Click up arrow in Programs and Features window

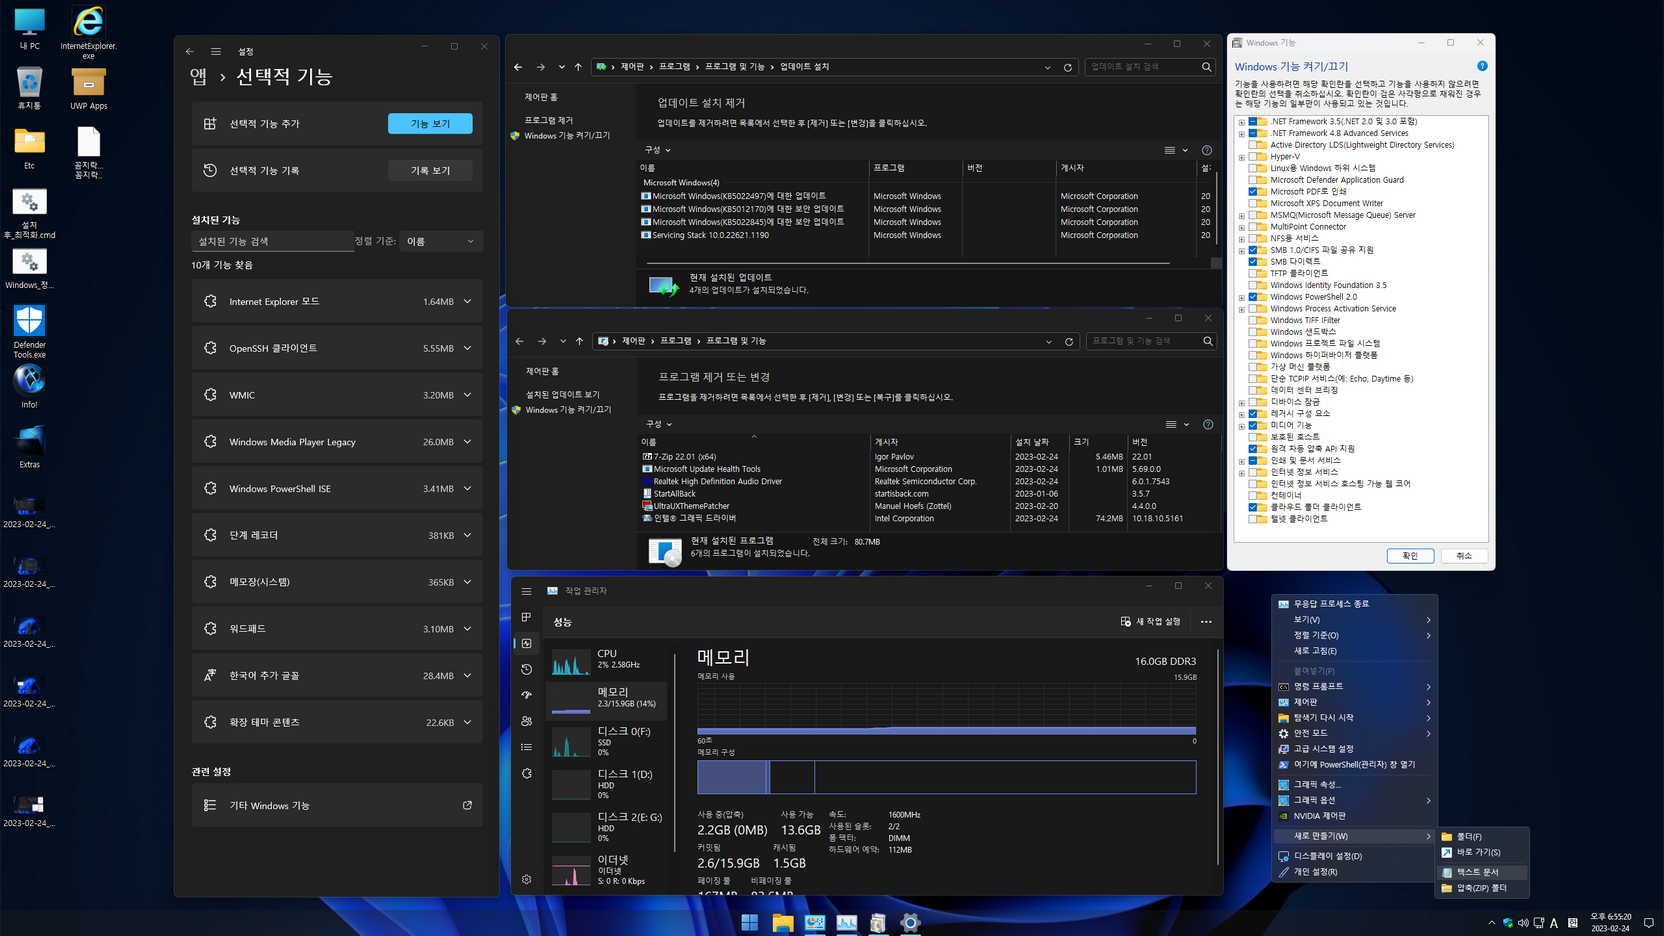pos(579,341)
